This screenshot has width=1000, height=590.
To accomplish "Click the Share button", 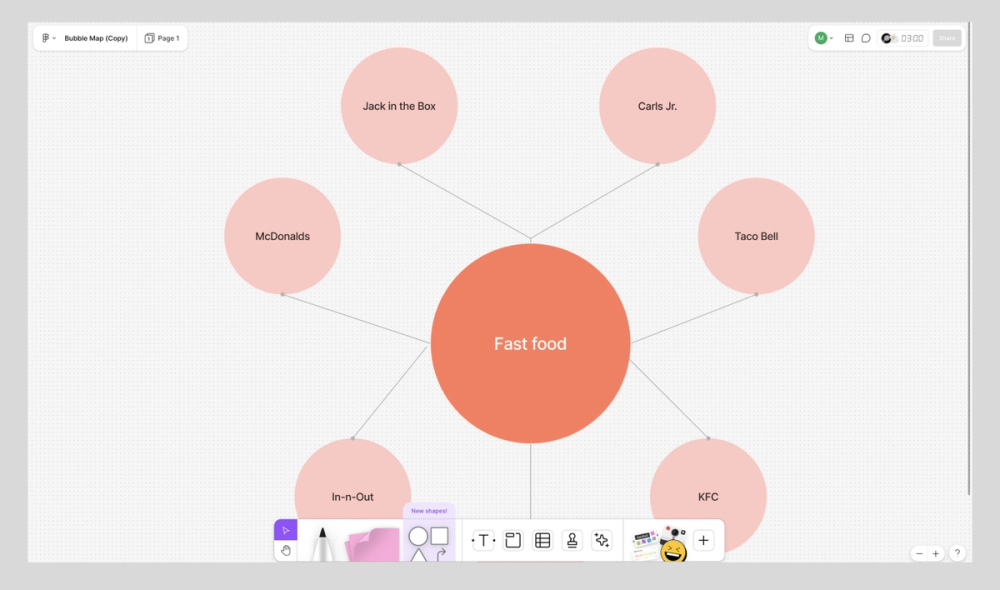I will [946, 38].
